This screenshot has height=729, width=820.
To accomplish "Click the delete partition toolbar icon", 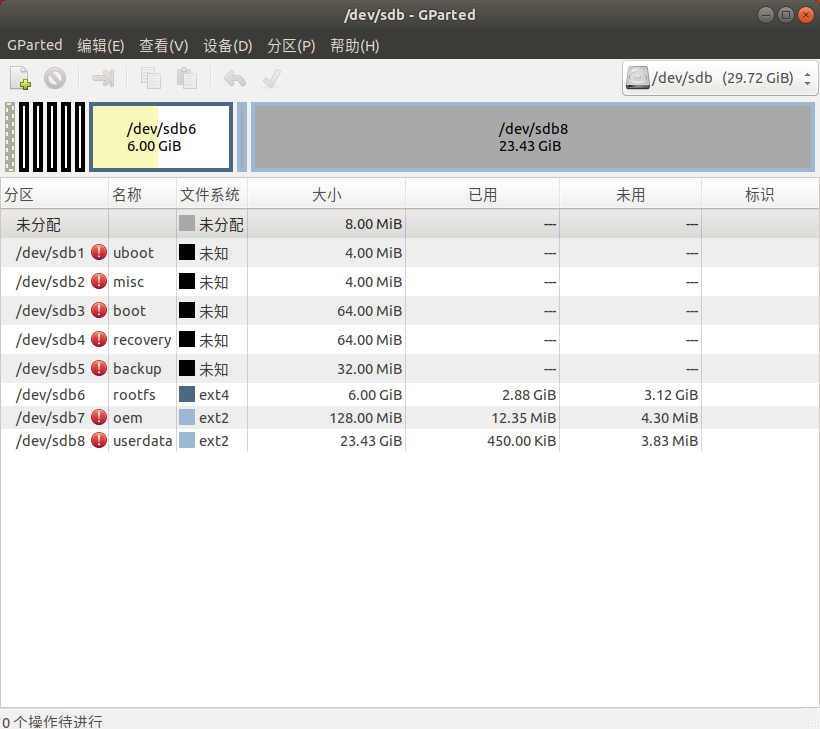I will [54, 78].
